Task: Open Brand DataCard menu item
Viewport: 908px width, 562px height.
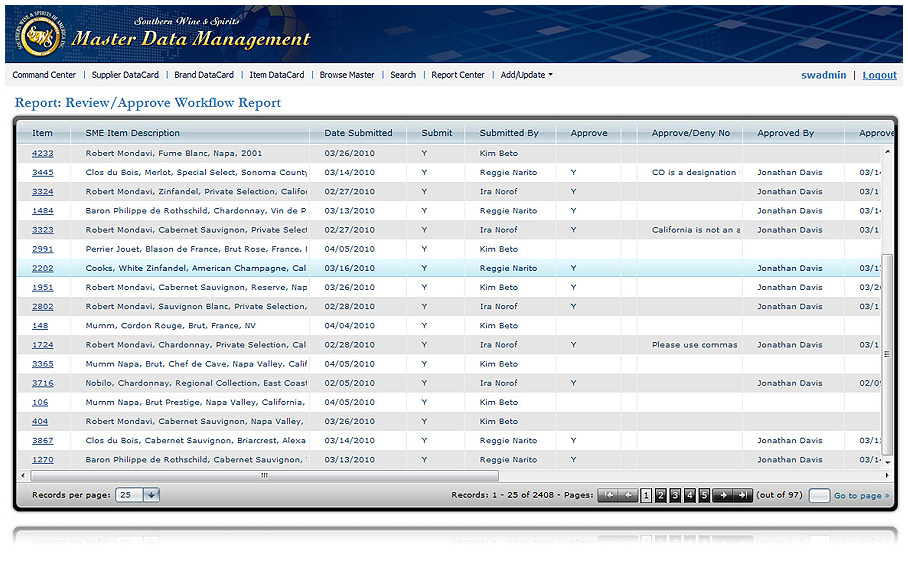Action: pos(204,75)
